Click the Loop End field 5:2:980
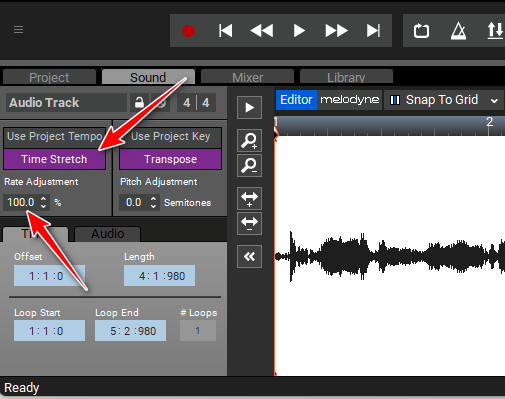The image size is (505, 399). coord(130,331)
